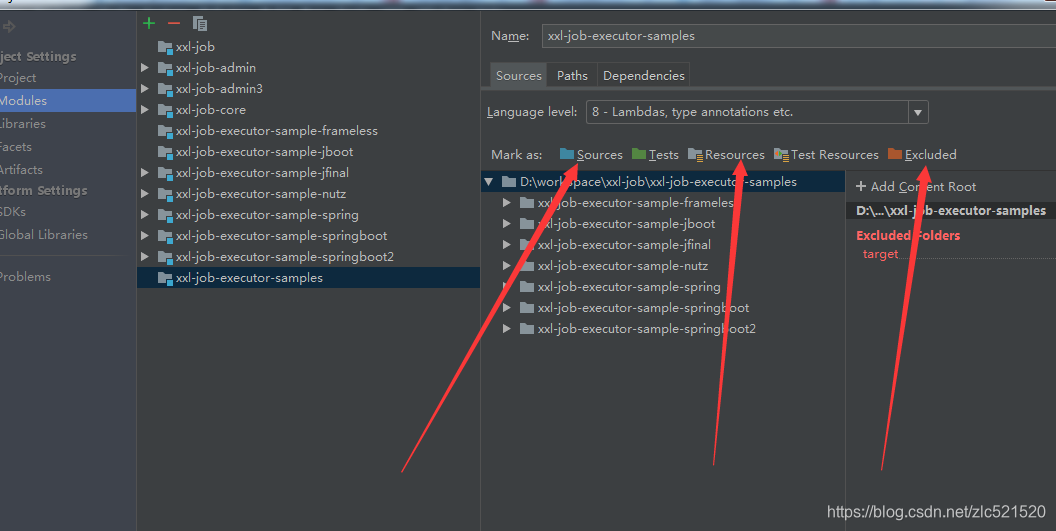Image resolution: width=1056 pixels, height=531 pixels.
Task: Select the xxl-job module in list
Action: point(195,46)
